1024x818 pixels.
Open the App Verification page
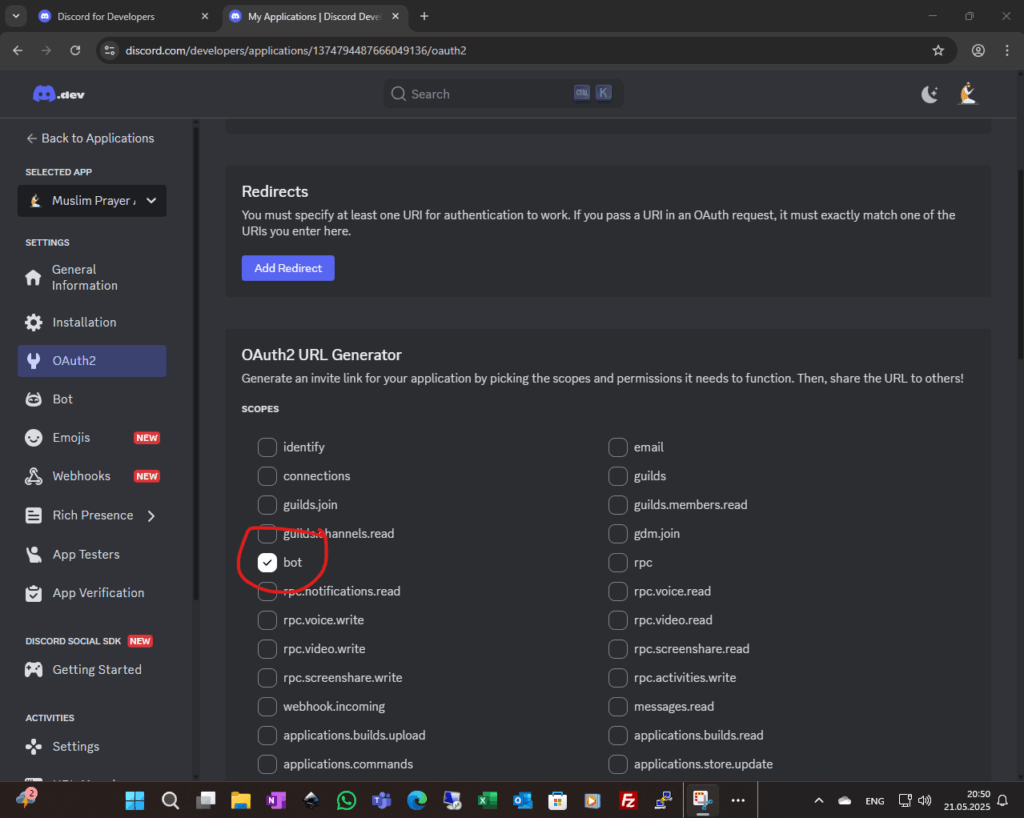pos(92,593)
